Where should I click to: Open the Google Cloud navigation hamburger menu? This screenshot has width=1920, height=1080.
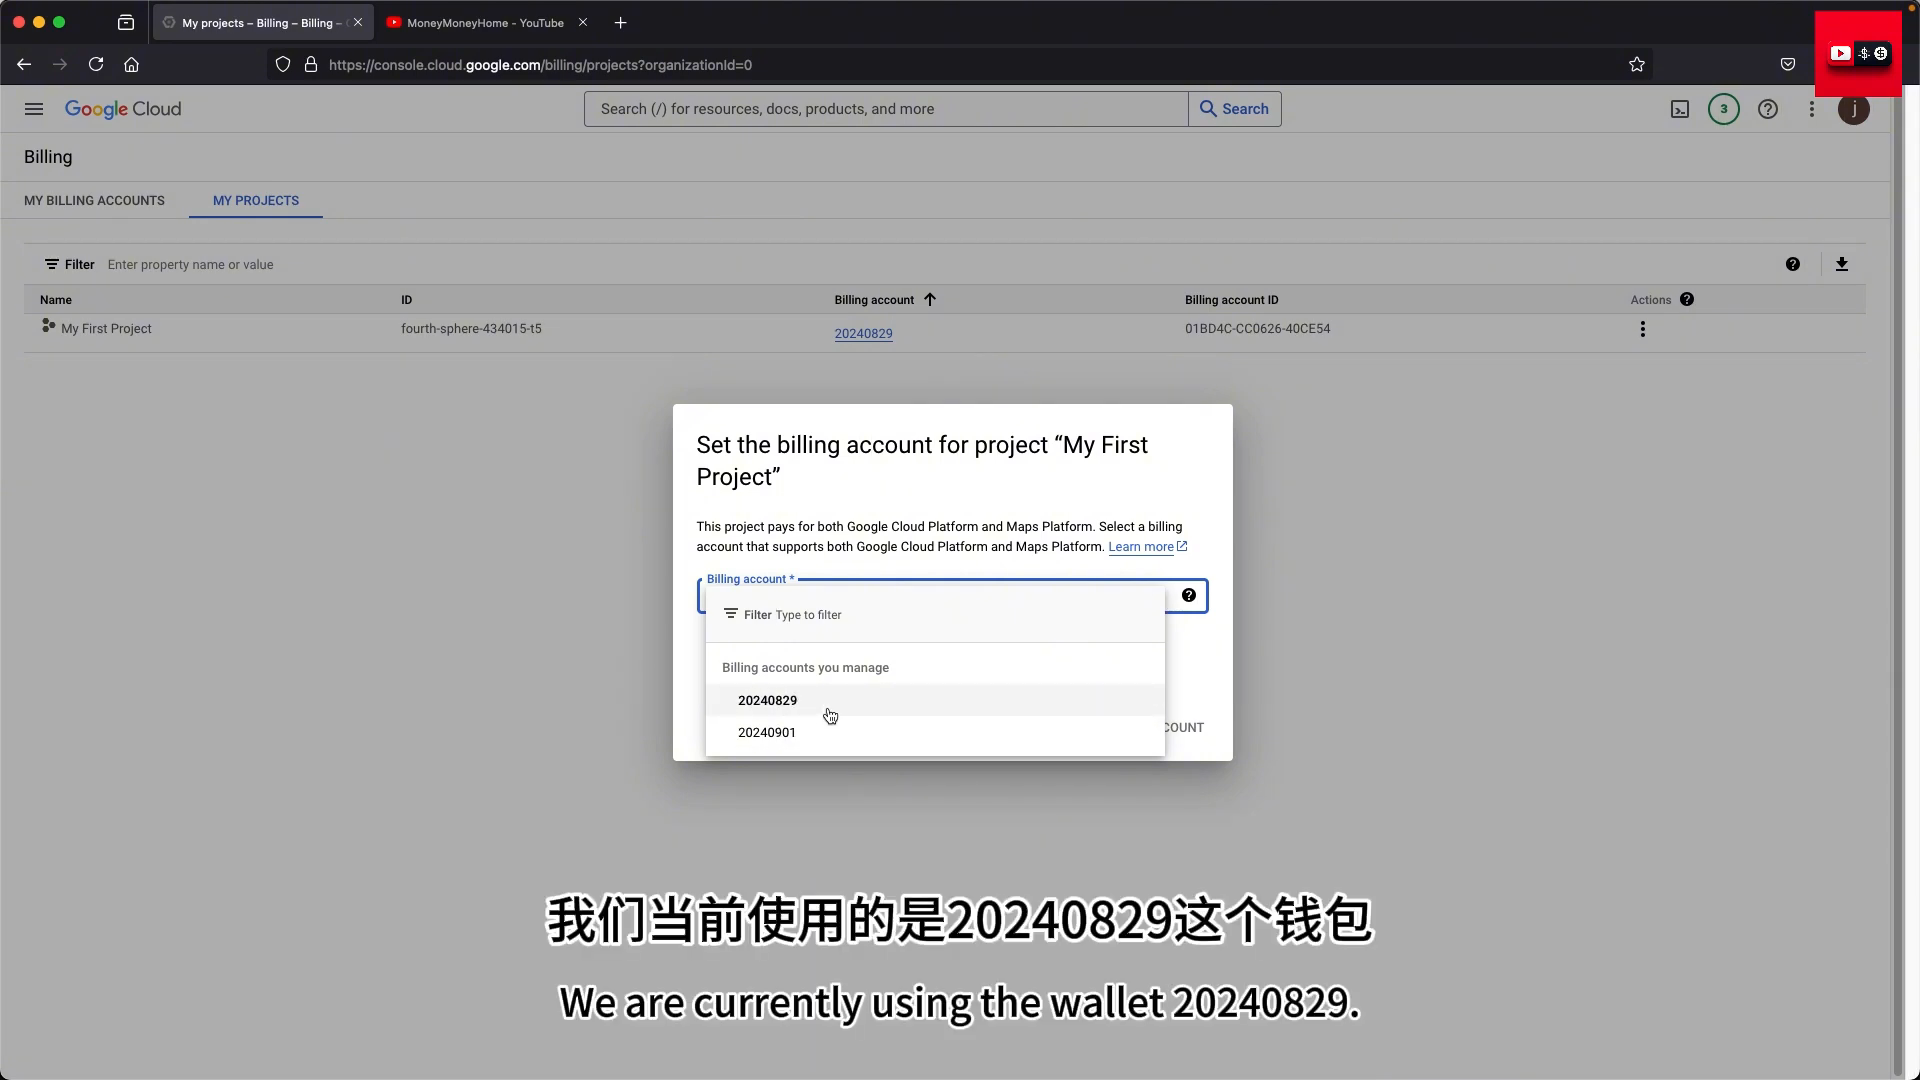[x=34, y=109]
